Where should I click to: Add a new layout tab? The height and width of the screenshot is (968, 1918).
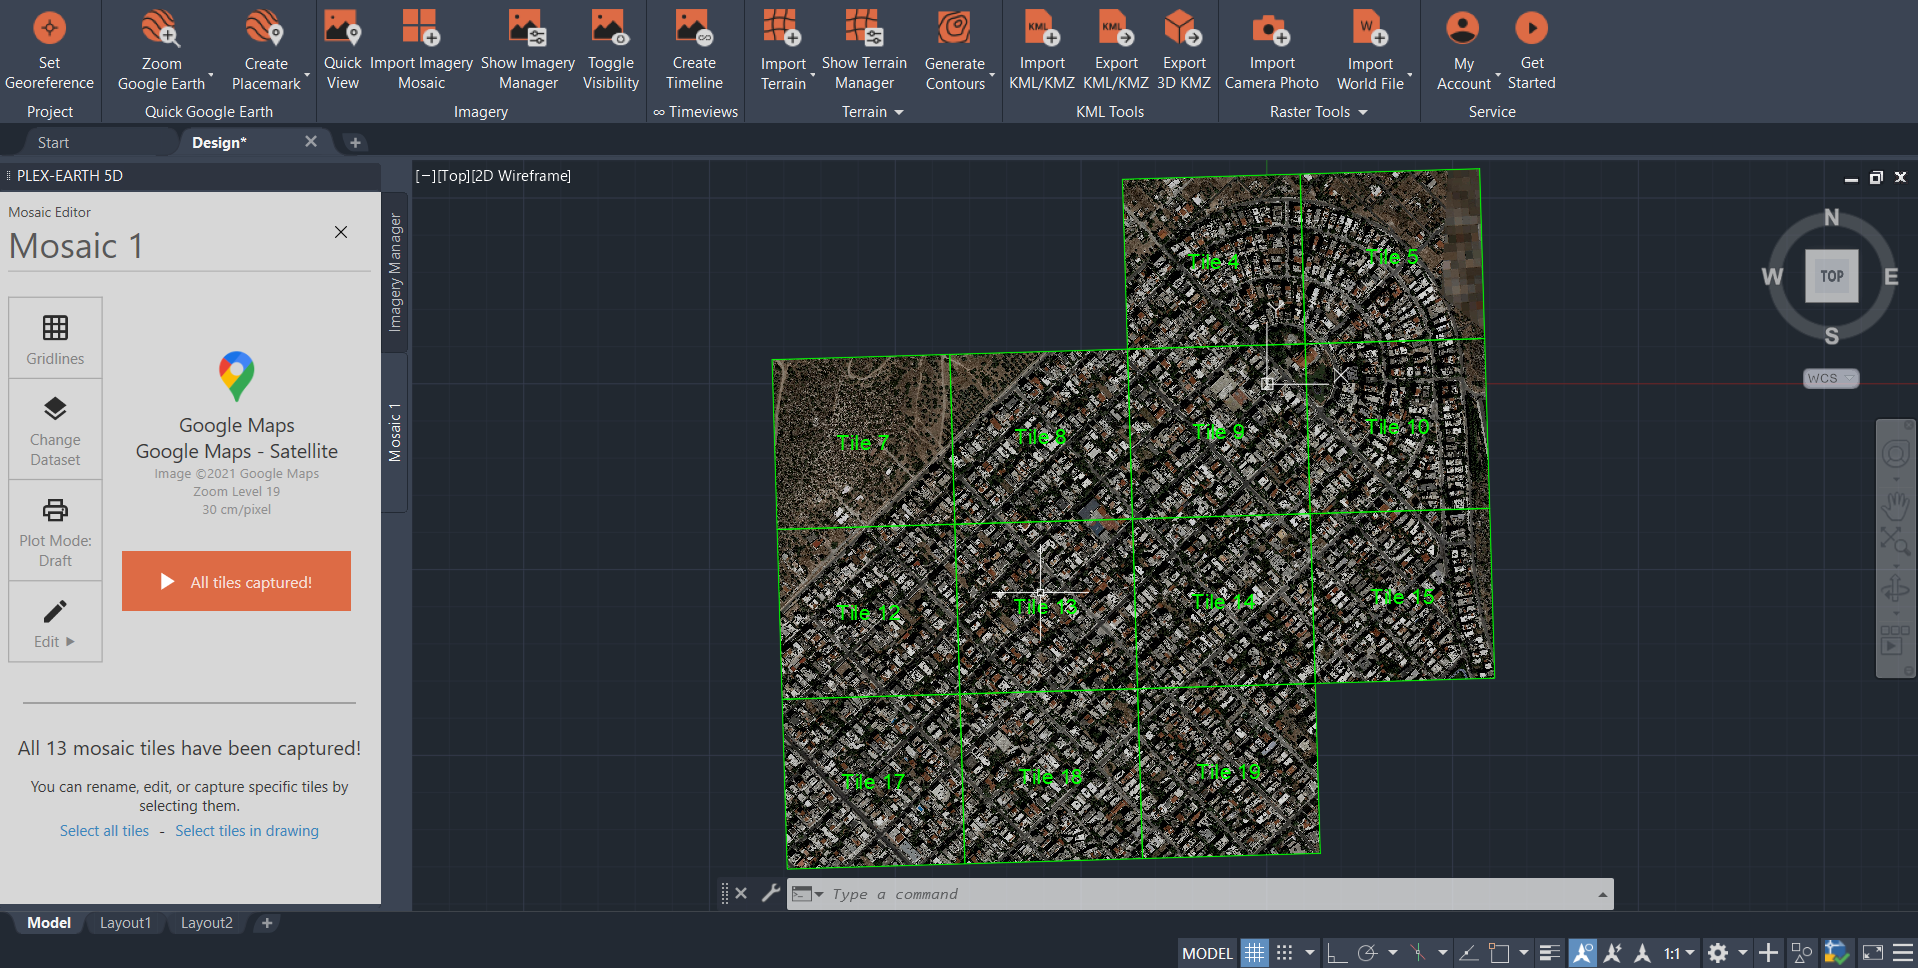pyautogui.click(x=267, y=923)
